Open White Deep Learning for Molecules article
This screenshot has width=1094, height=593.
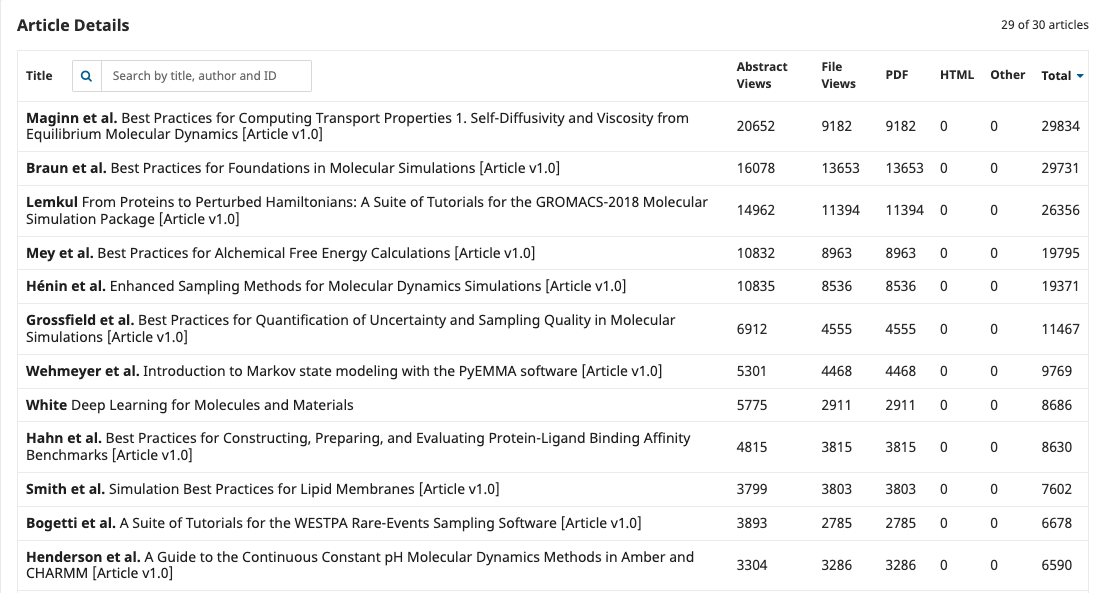[x=189, y=405]
